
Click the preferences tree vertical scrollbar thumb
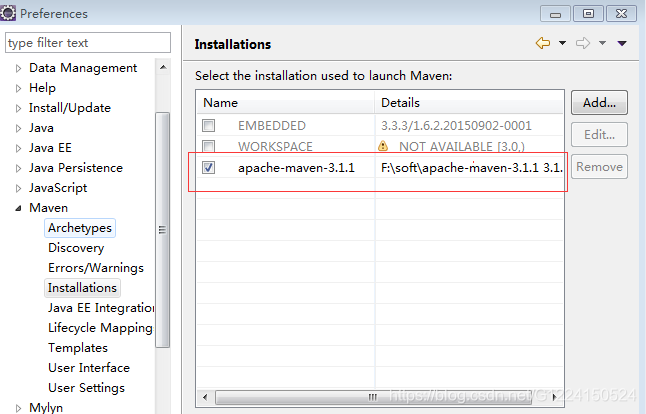(x=163, y=230)
